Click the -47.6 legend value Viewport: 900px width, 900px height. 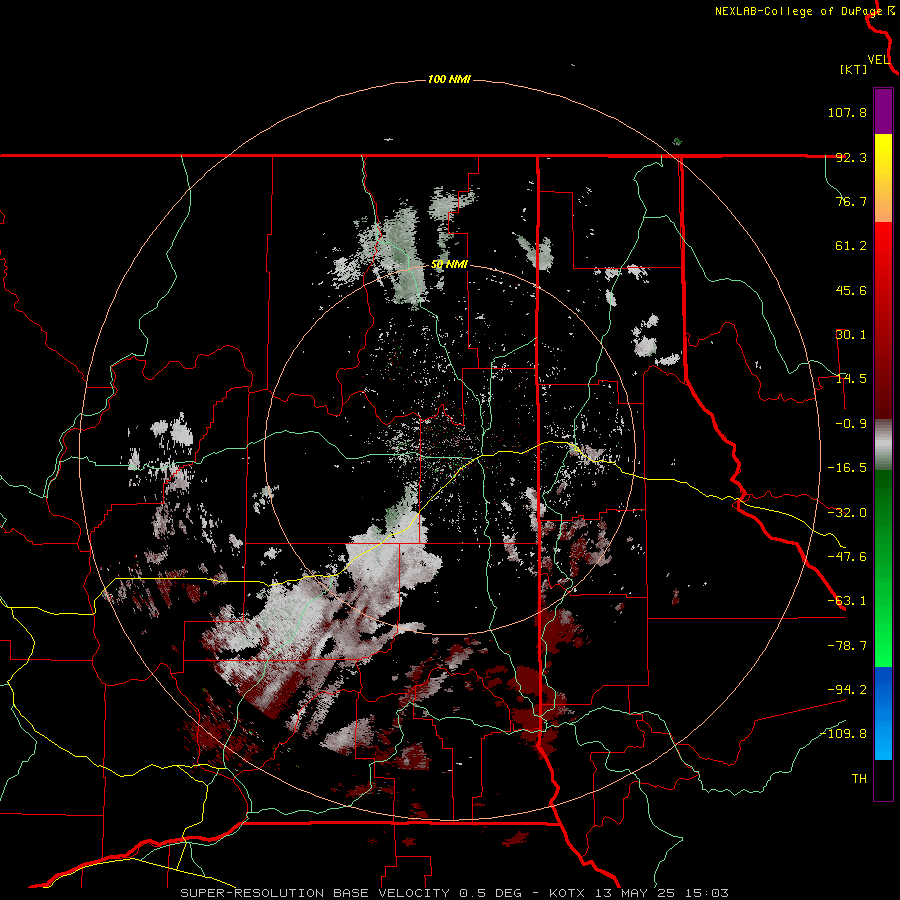pos(847,557)
